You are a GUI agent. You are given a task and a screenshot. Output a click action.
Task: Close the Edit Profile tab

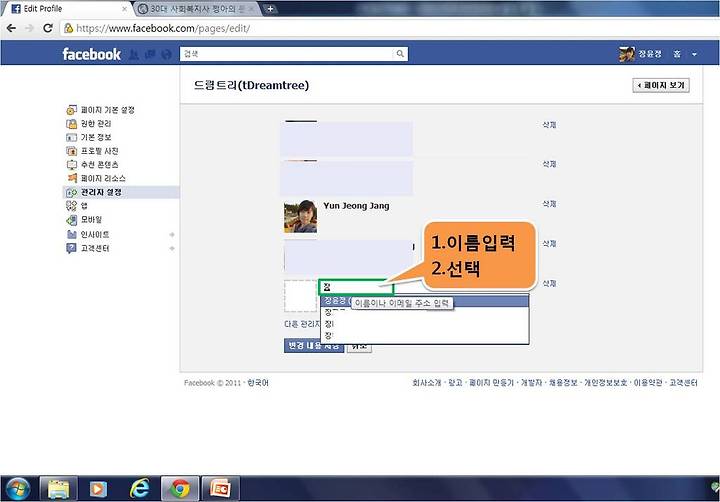click(x=124, y=9)
